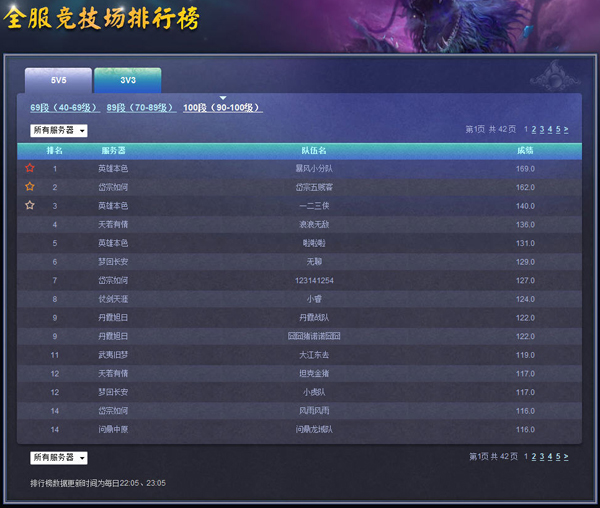Switch to the 3V3 tab
The image size is (600, 508).
(127, 81)
